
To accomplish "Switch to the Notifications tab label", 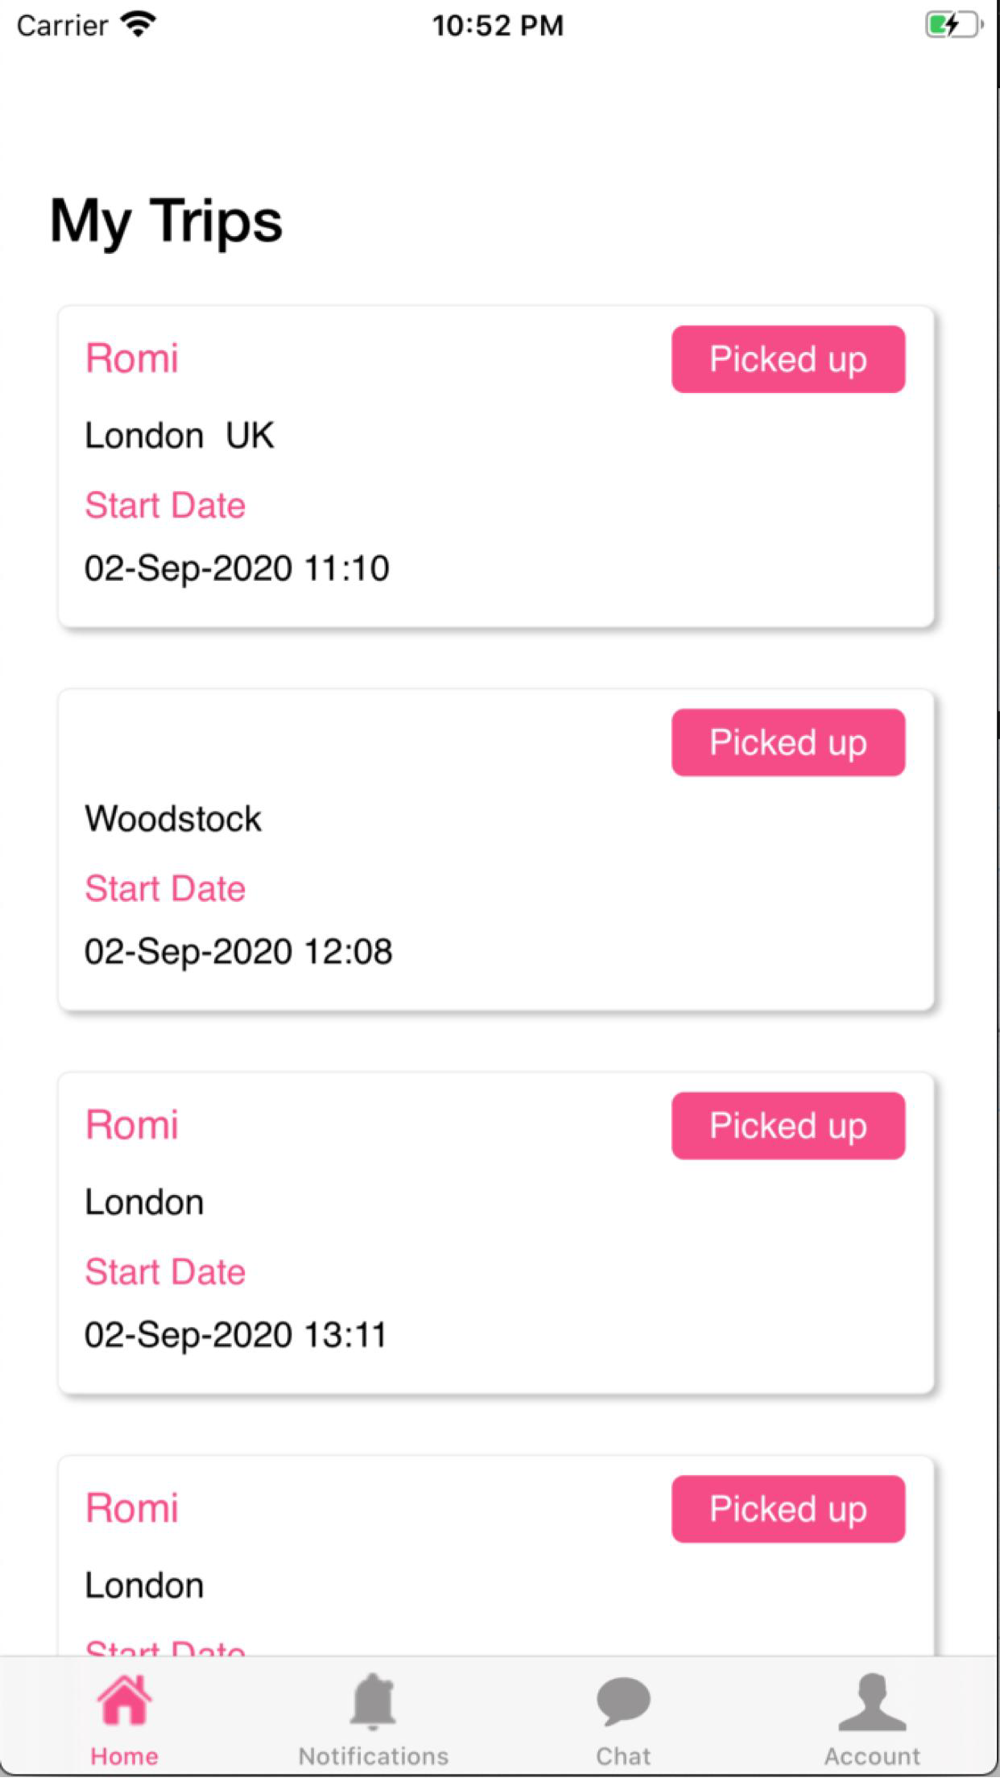I will 373,1756.
